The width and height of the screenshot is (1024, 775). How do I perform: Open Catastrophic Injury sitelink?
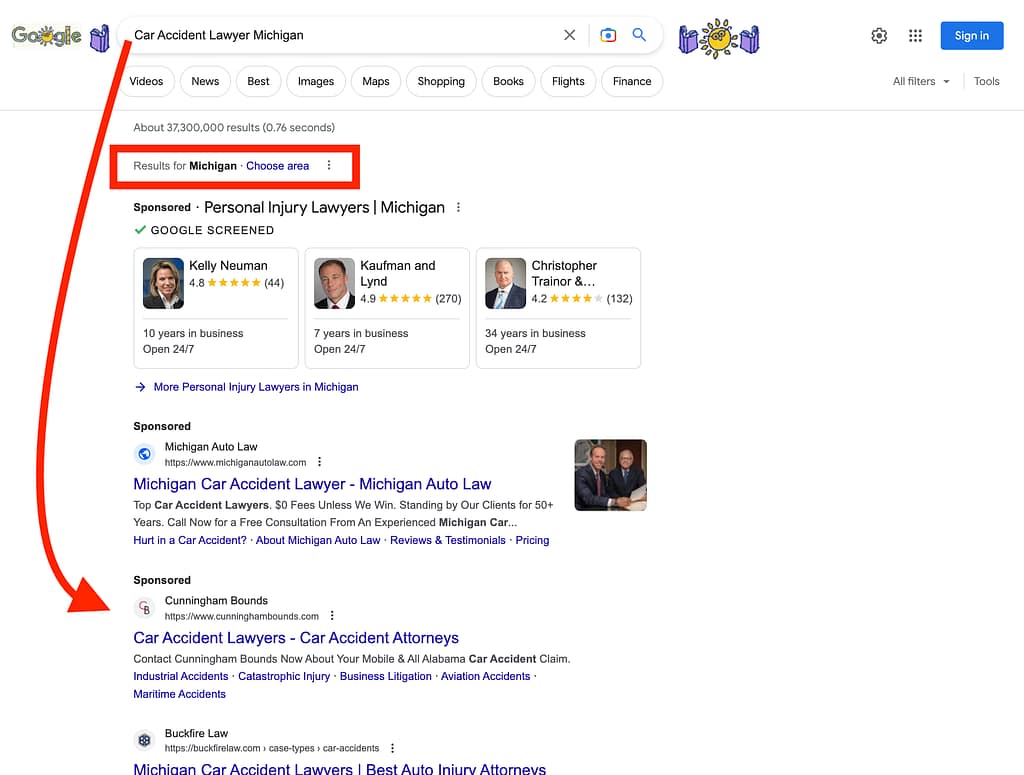click(x=284, y=676)
